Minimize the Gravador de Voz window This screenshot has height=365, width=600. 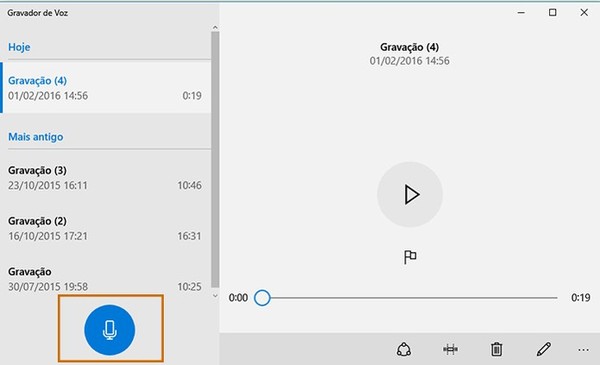point(521,13)
